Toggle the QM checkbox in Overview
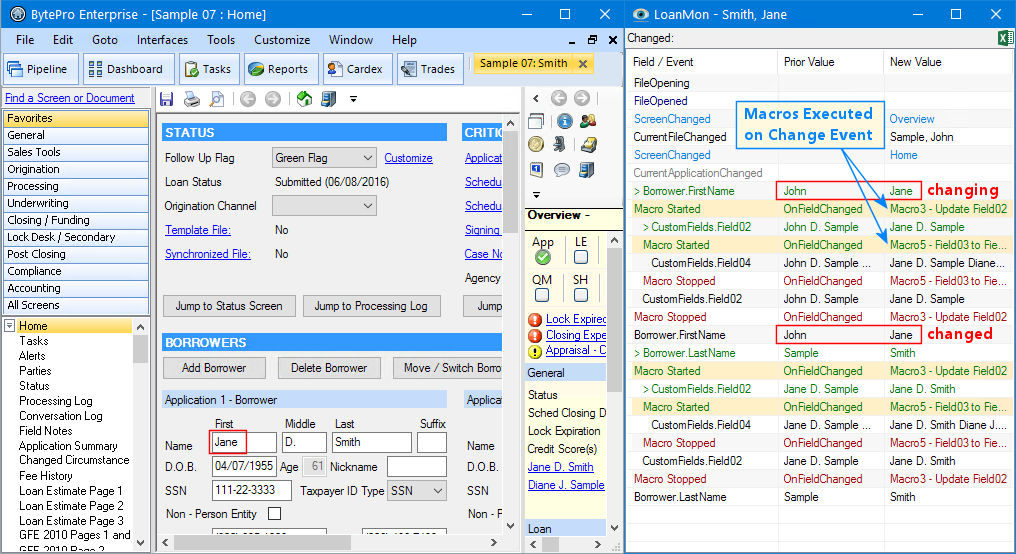The height and width of the screenshot is (554, 1016). click(542, 295)
